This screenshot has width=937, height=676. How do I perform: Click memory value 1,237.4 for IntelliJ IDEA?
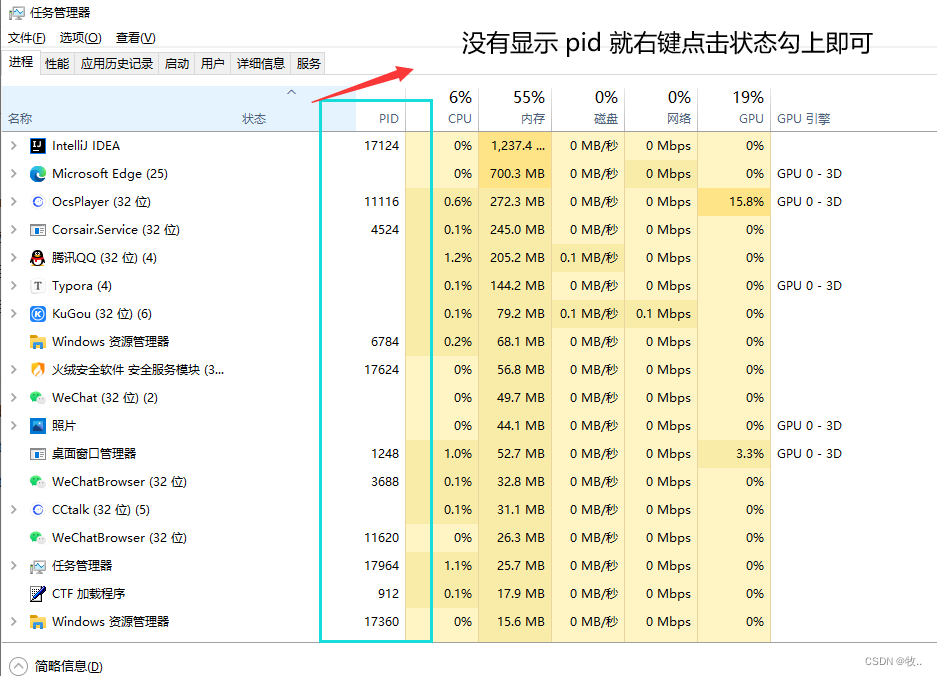(x=518, y=146)
